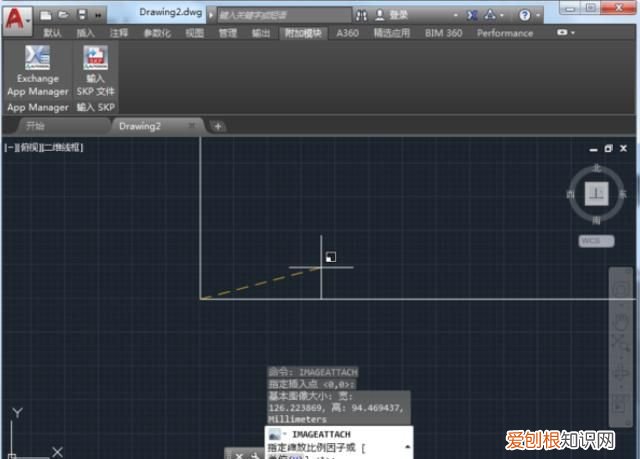Switch to the 开始 file tab
640x459 pixels.
pos(35,126)
